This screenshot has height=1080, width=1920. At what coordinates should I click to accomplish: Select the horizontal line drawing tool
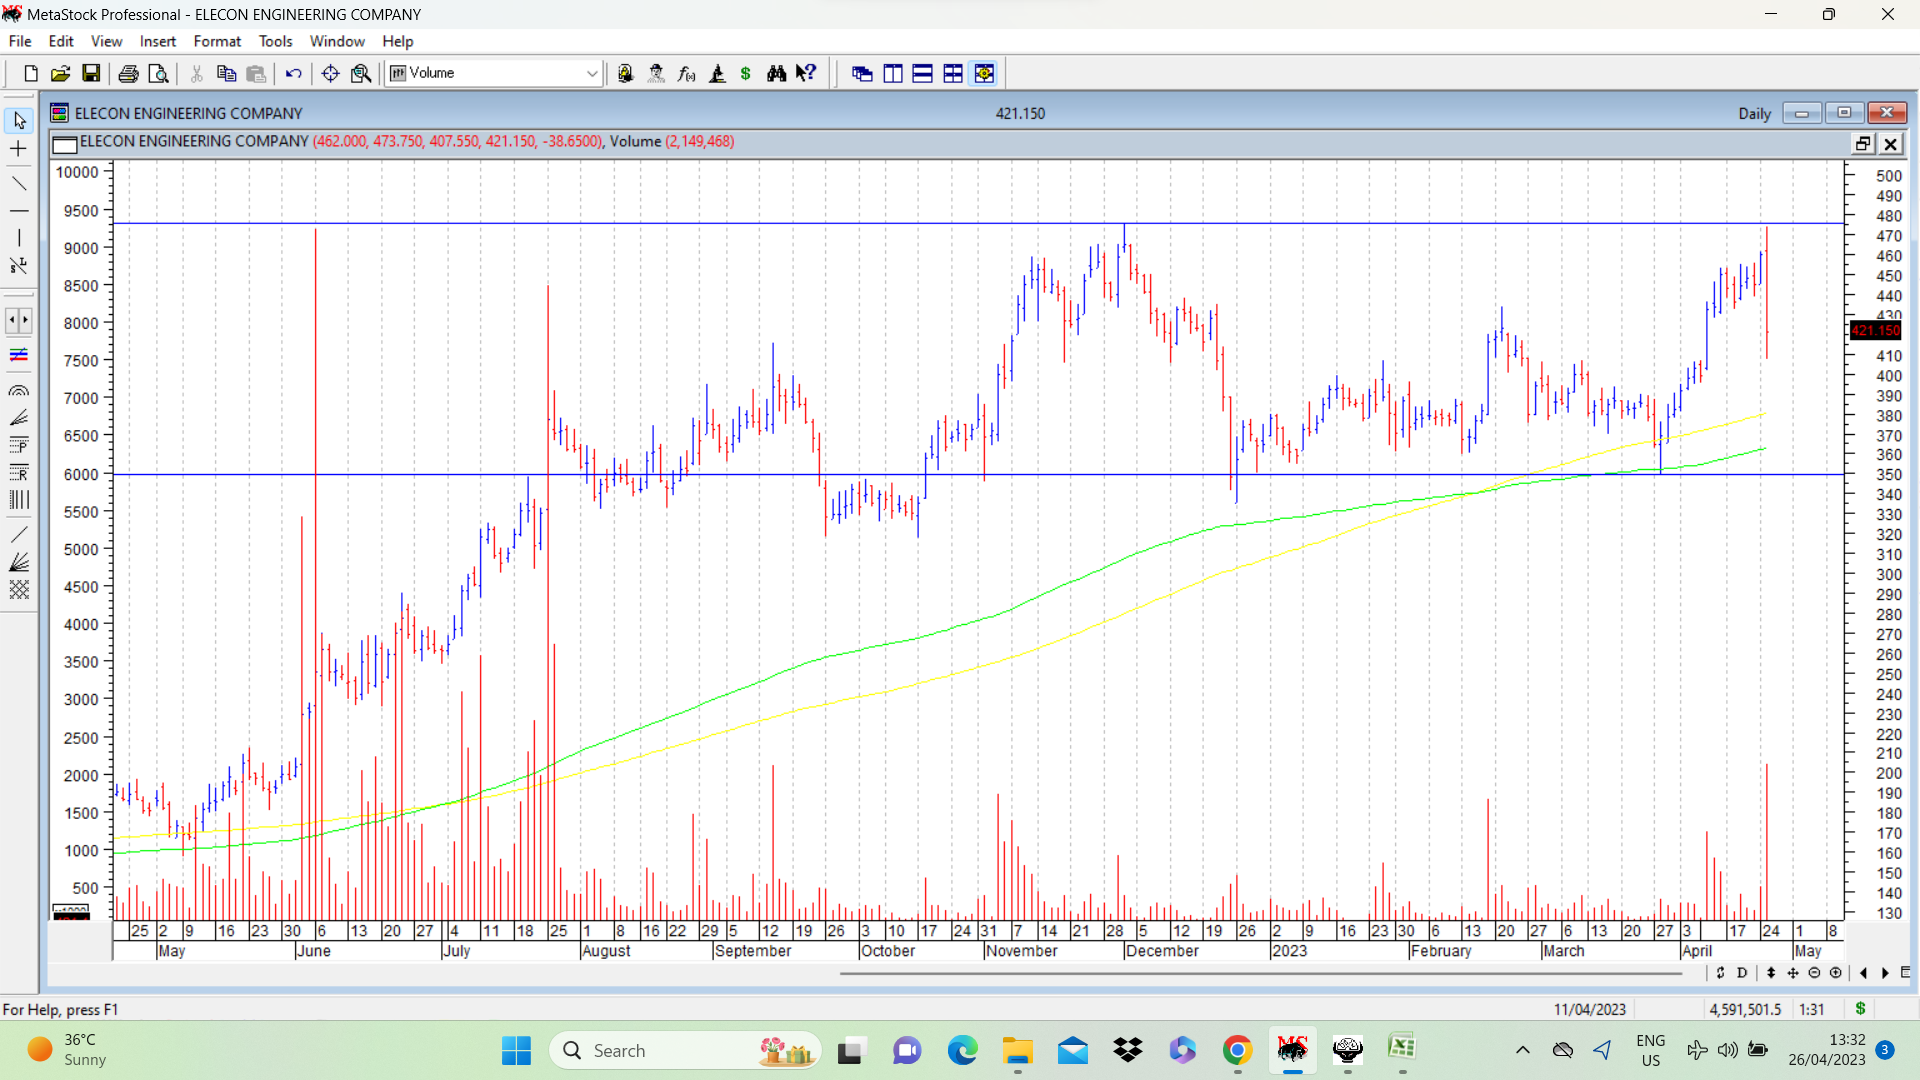click(19, 211)
